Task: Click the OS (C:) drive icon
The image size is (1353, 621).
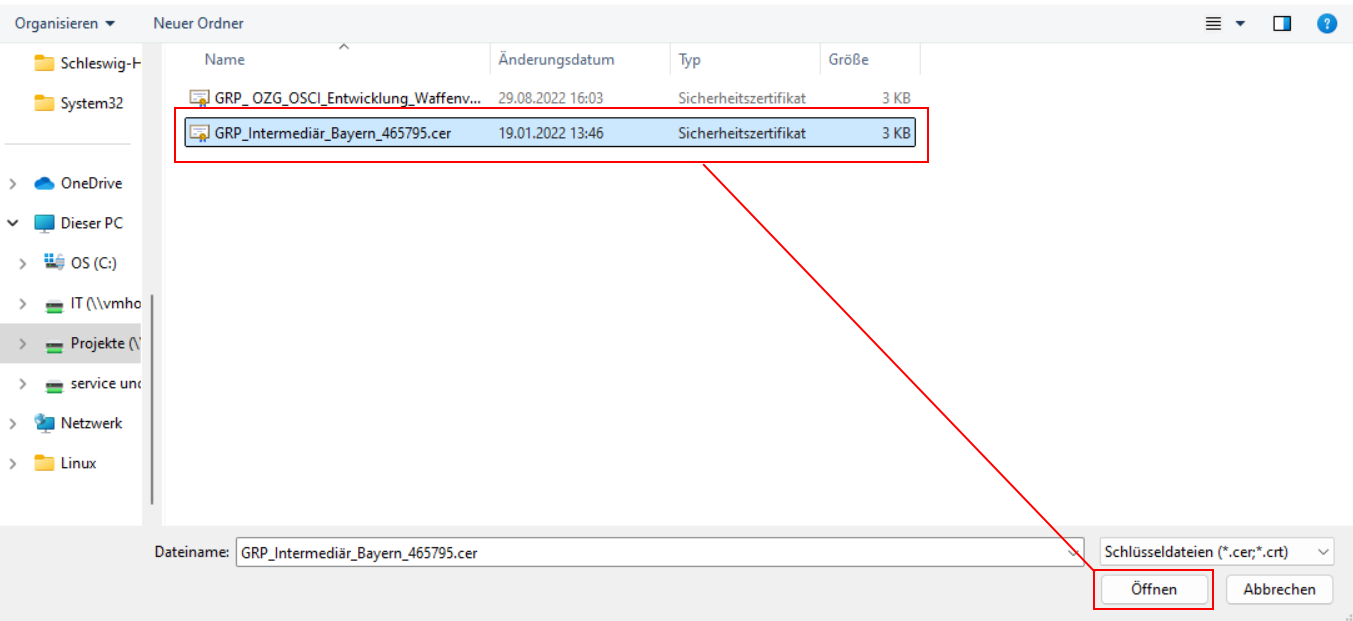Action: pyautogui.click(x=54, y=262)
